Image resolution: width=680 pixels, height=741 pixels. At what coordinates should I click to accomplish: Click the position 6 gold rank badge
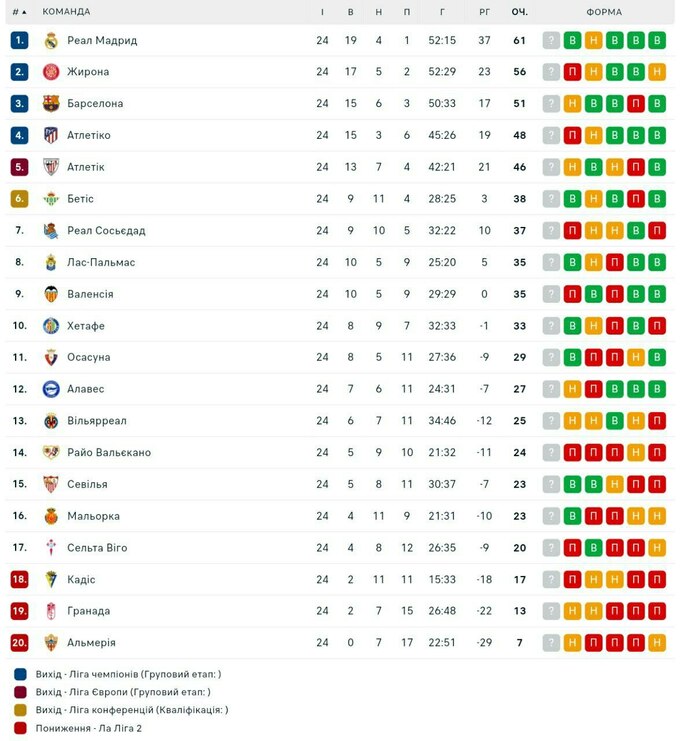19,199
